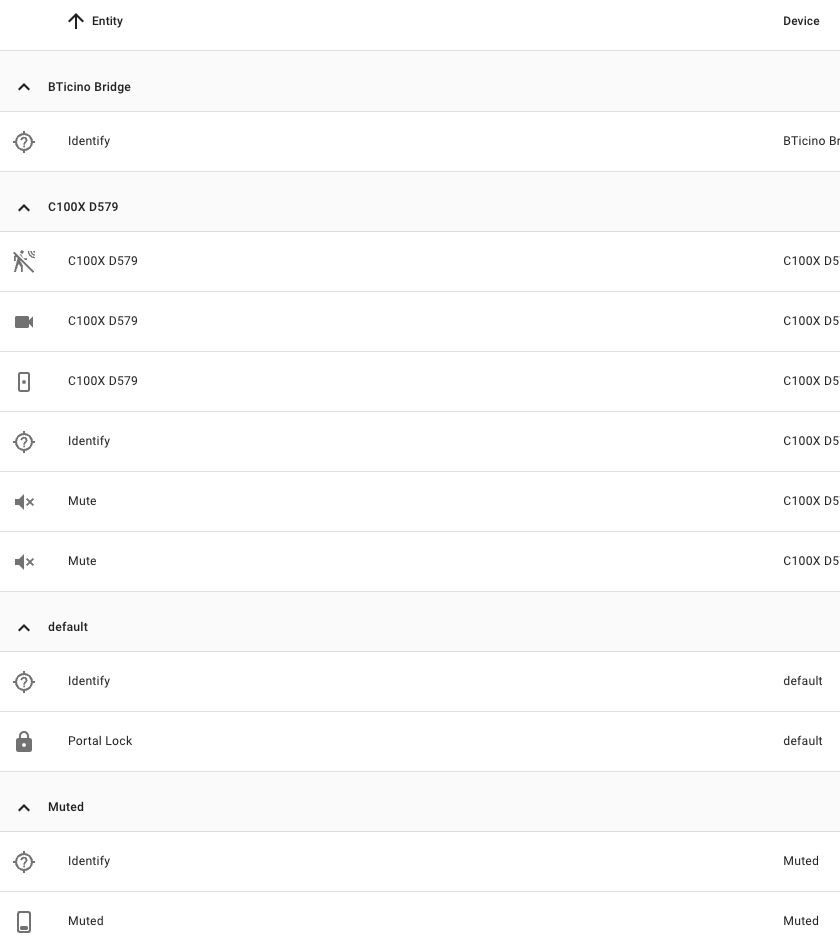
Task: Click the Identify icon under BTicino Bridge
Action: click(x=24, y=141)
